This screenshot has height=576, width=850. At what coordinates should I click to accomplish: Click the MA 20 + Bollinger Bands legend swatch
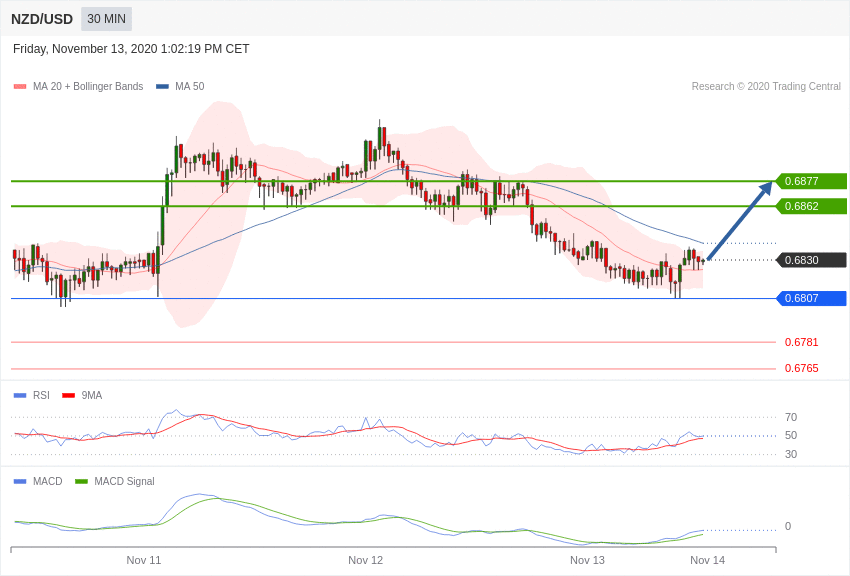point(20,86)
